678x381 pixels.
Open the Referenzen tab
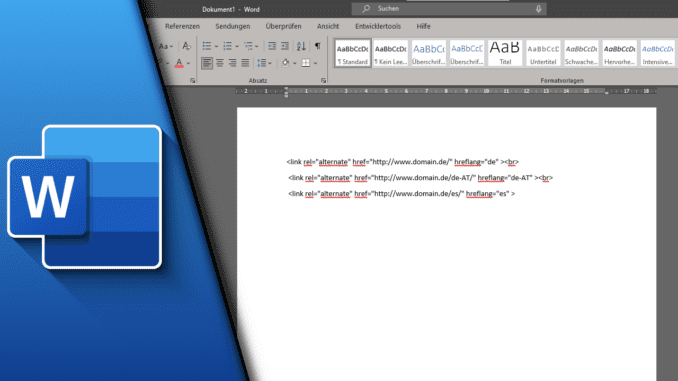(x=182, y=26)
